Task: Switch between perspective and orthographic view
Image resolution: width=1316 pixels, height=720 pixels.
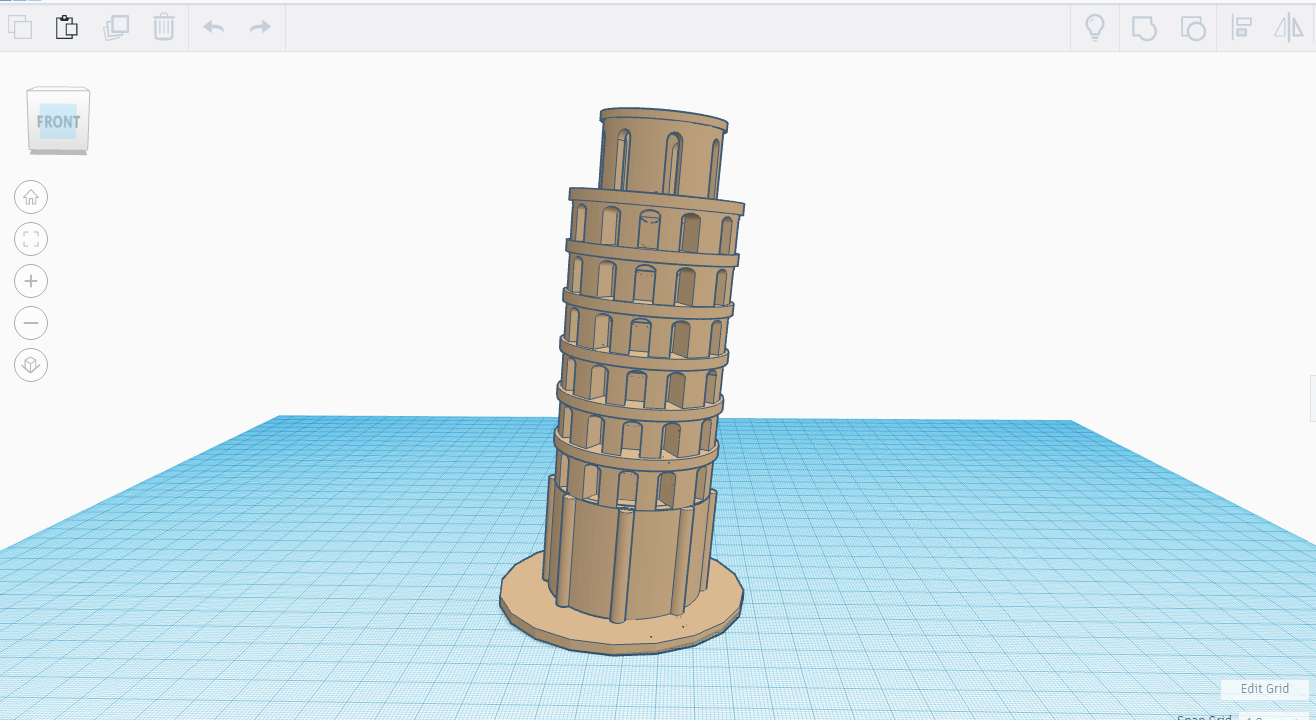Action: (31, 365)
